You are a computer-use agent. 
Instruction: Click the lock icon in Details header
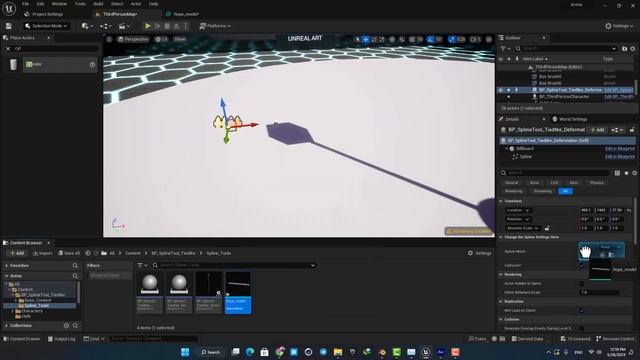point(632,130)
